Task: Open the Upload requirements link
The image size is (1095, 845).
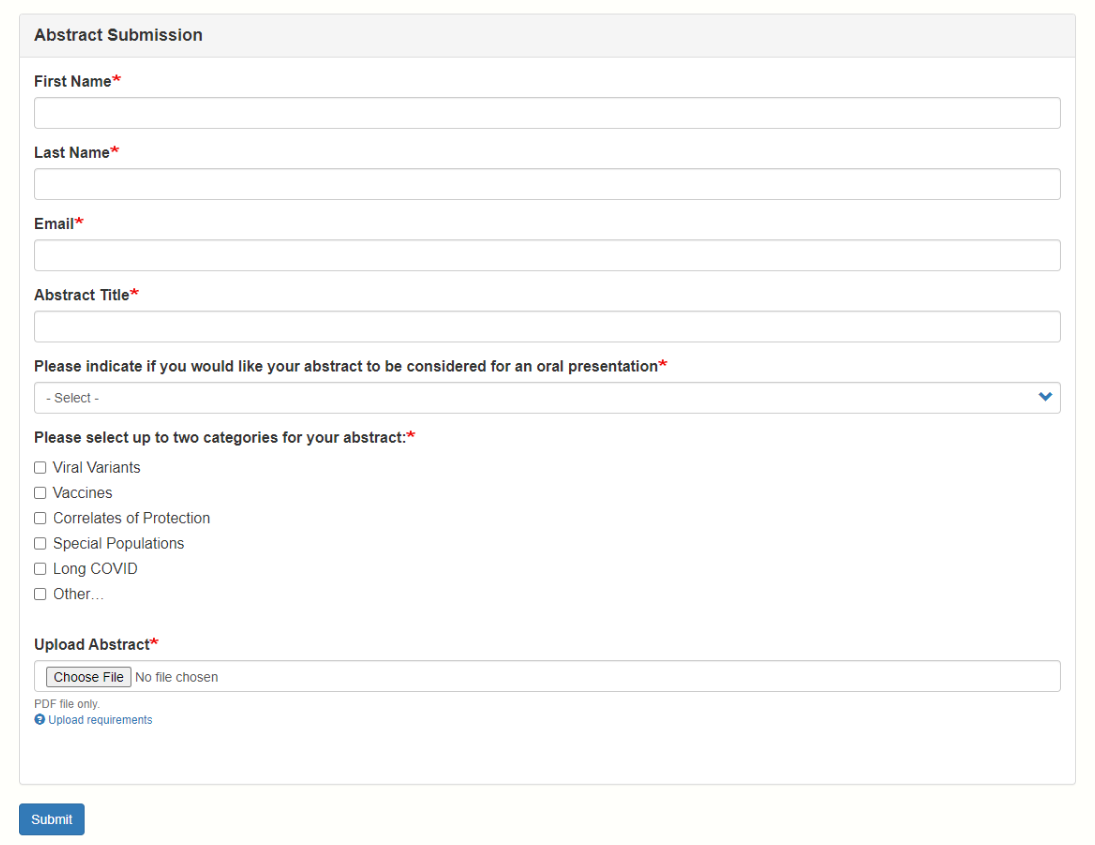Action: pyautogui.click(x=100, y=720)
